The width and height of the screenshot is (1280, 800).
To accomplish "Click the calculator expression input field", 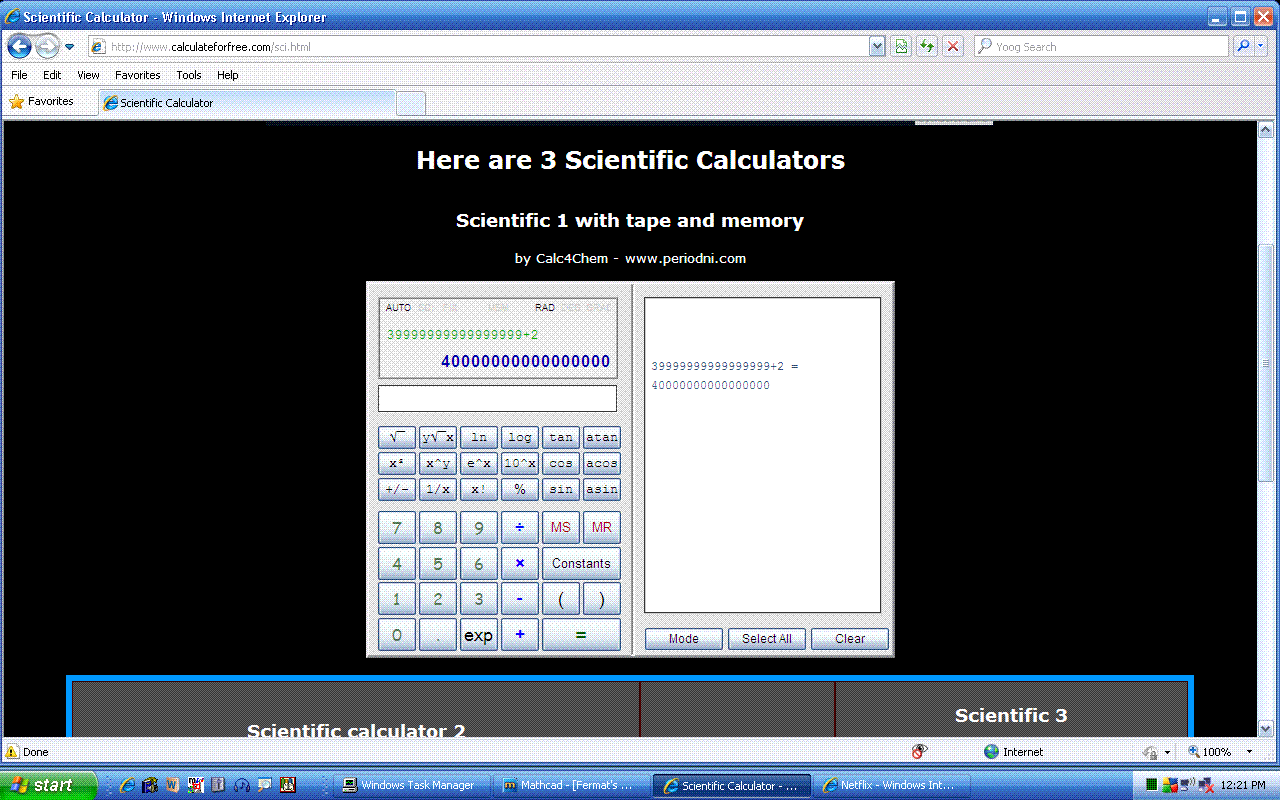I will tap(497, 398).
